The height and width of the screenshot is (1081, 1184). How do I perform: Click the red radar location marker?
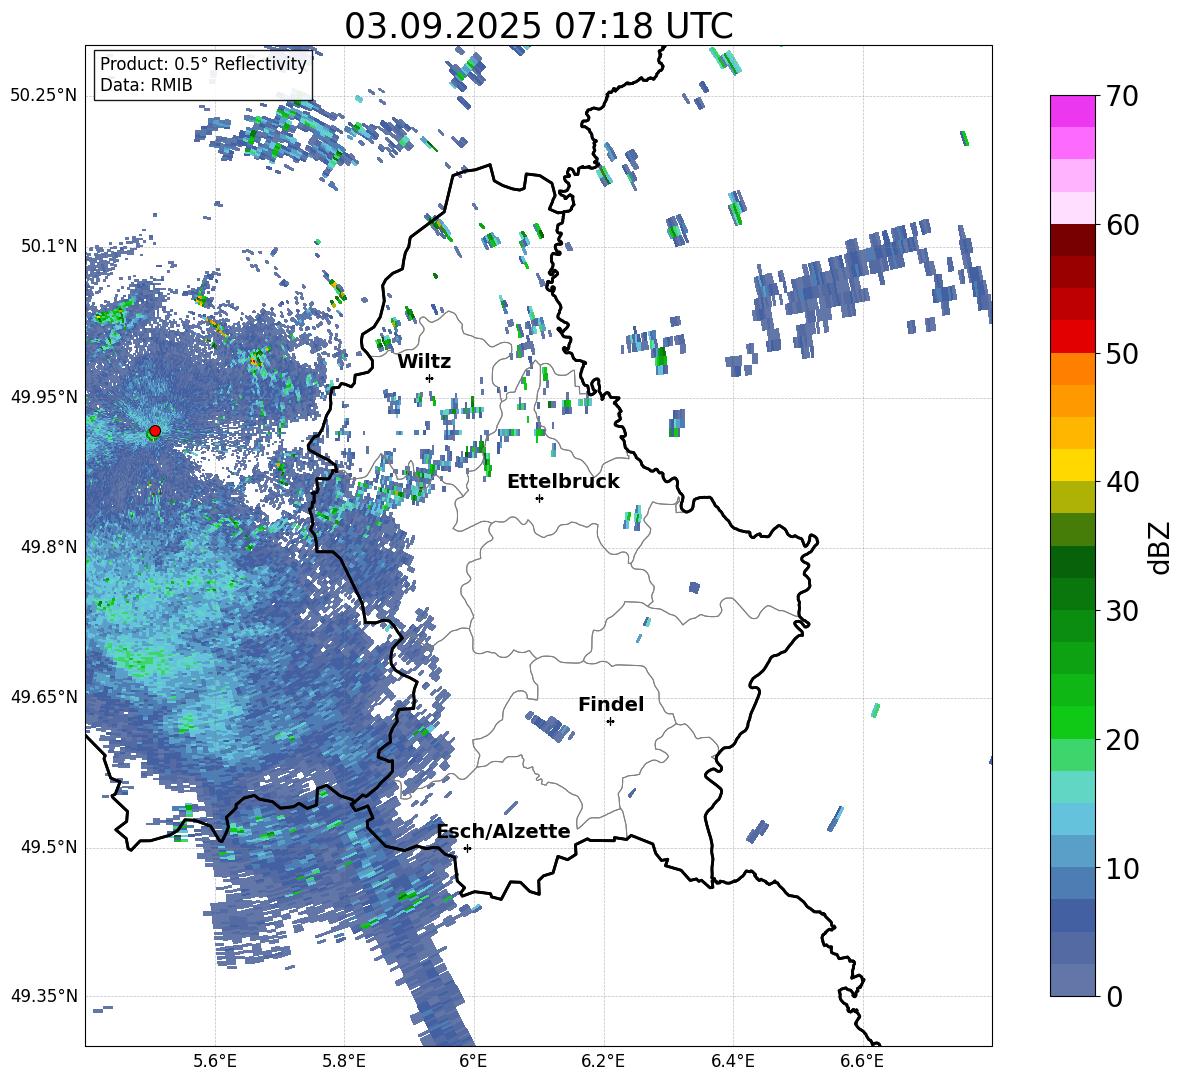155,431
